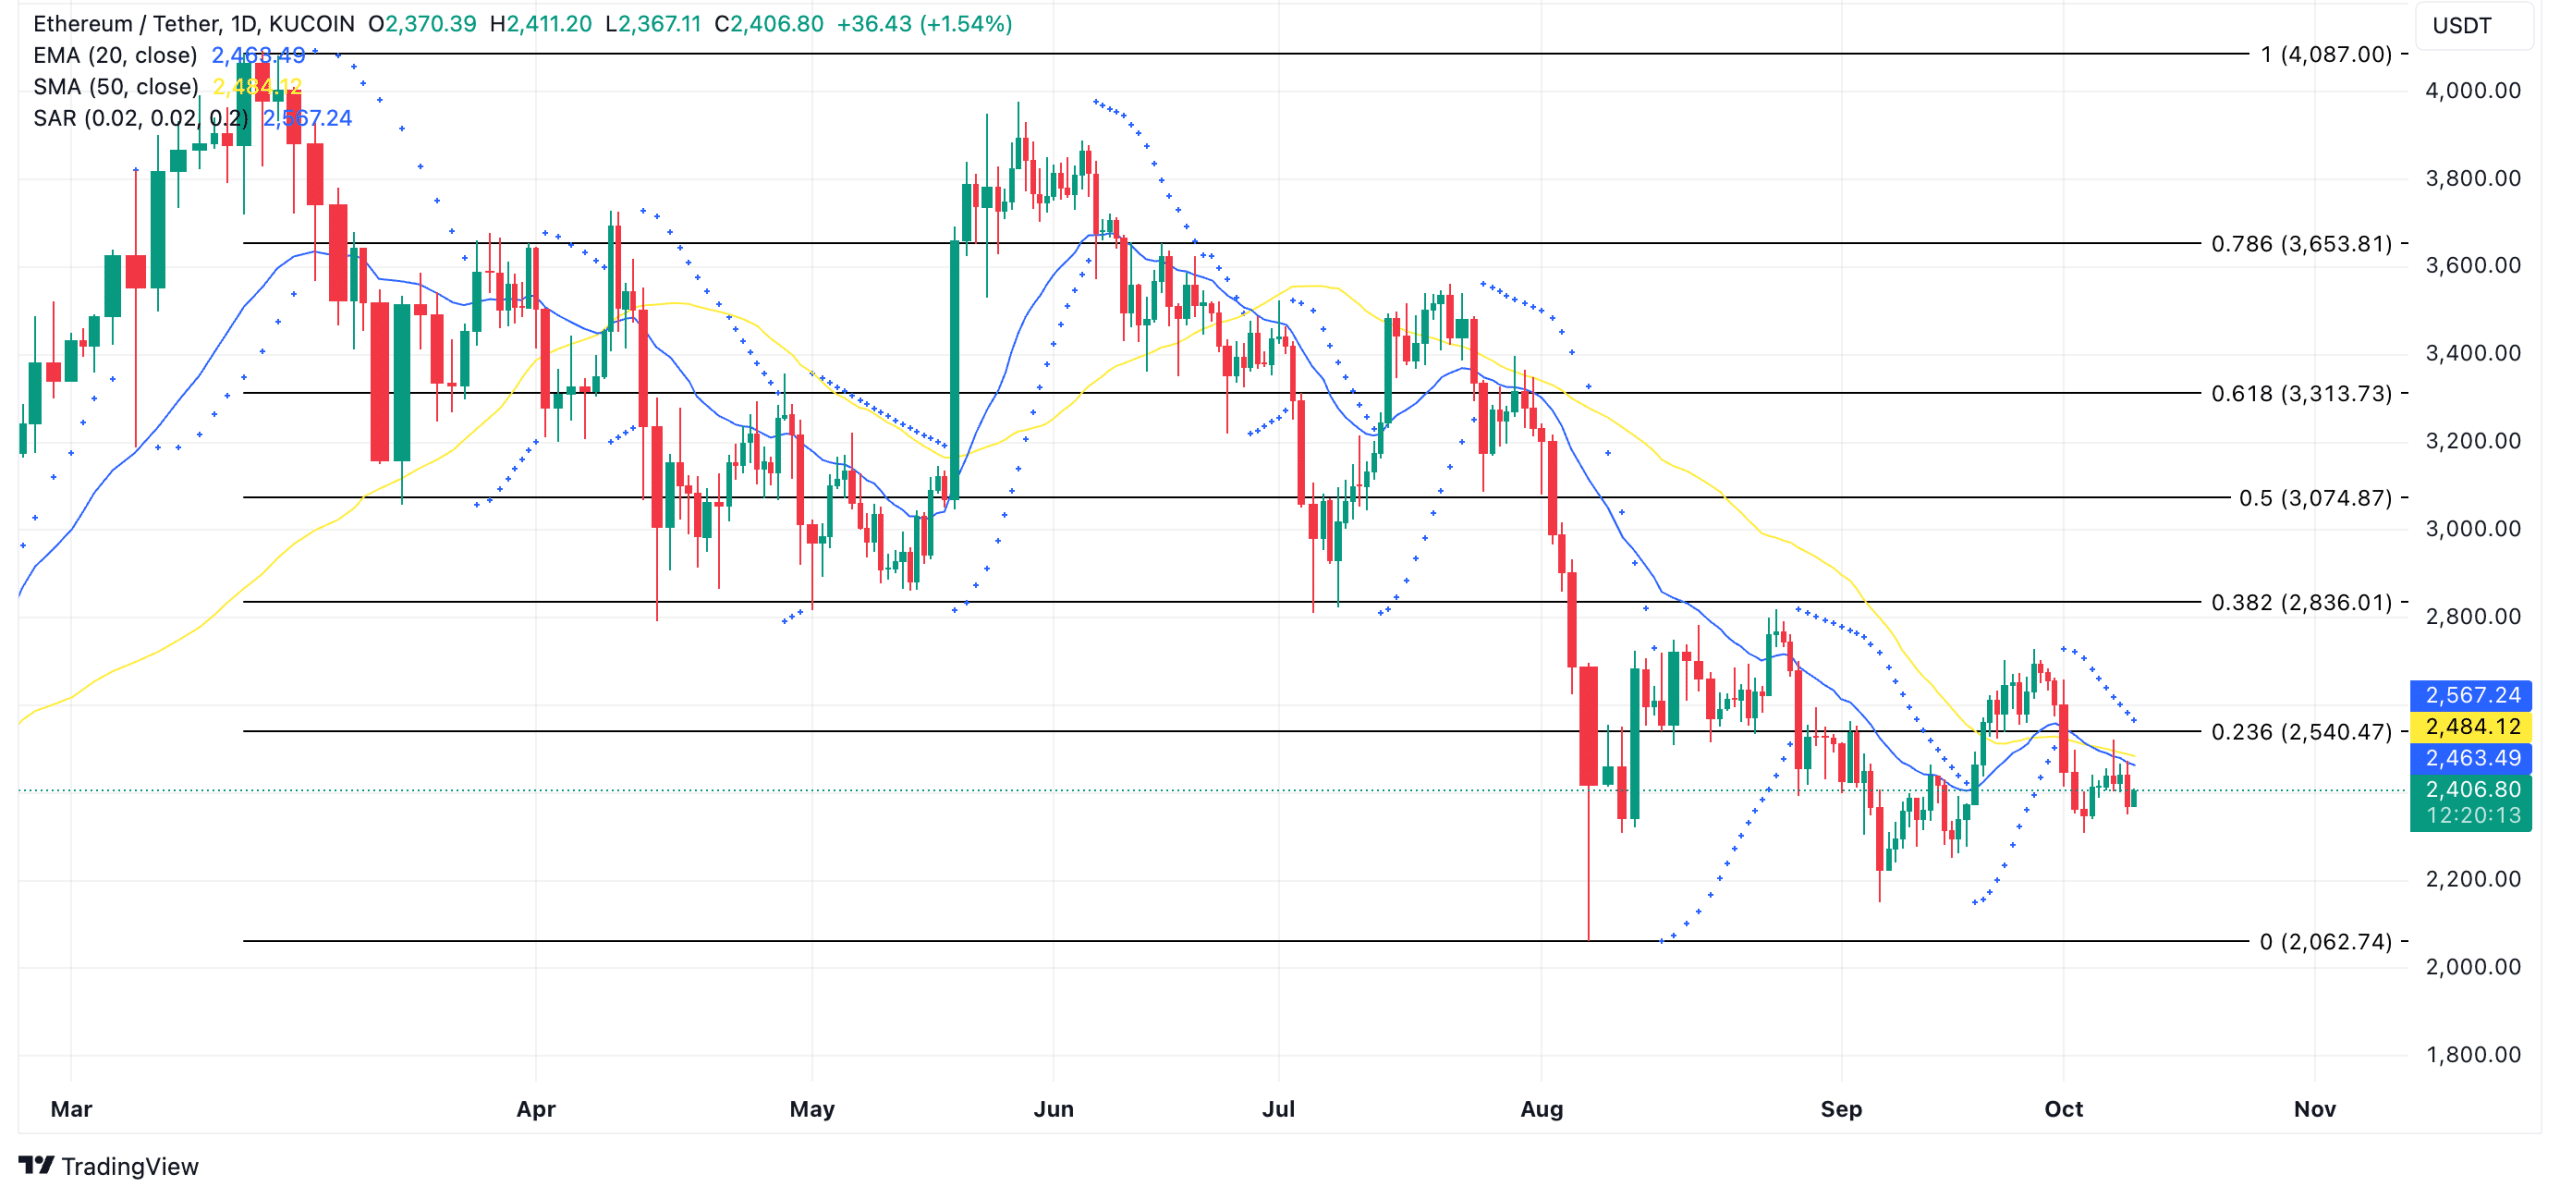Image resolution: width=2560 pixels, height=1199 pixels.
Task: Click the SAR value 2,567.24 in legend
Action: [305, 118]
